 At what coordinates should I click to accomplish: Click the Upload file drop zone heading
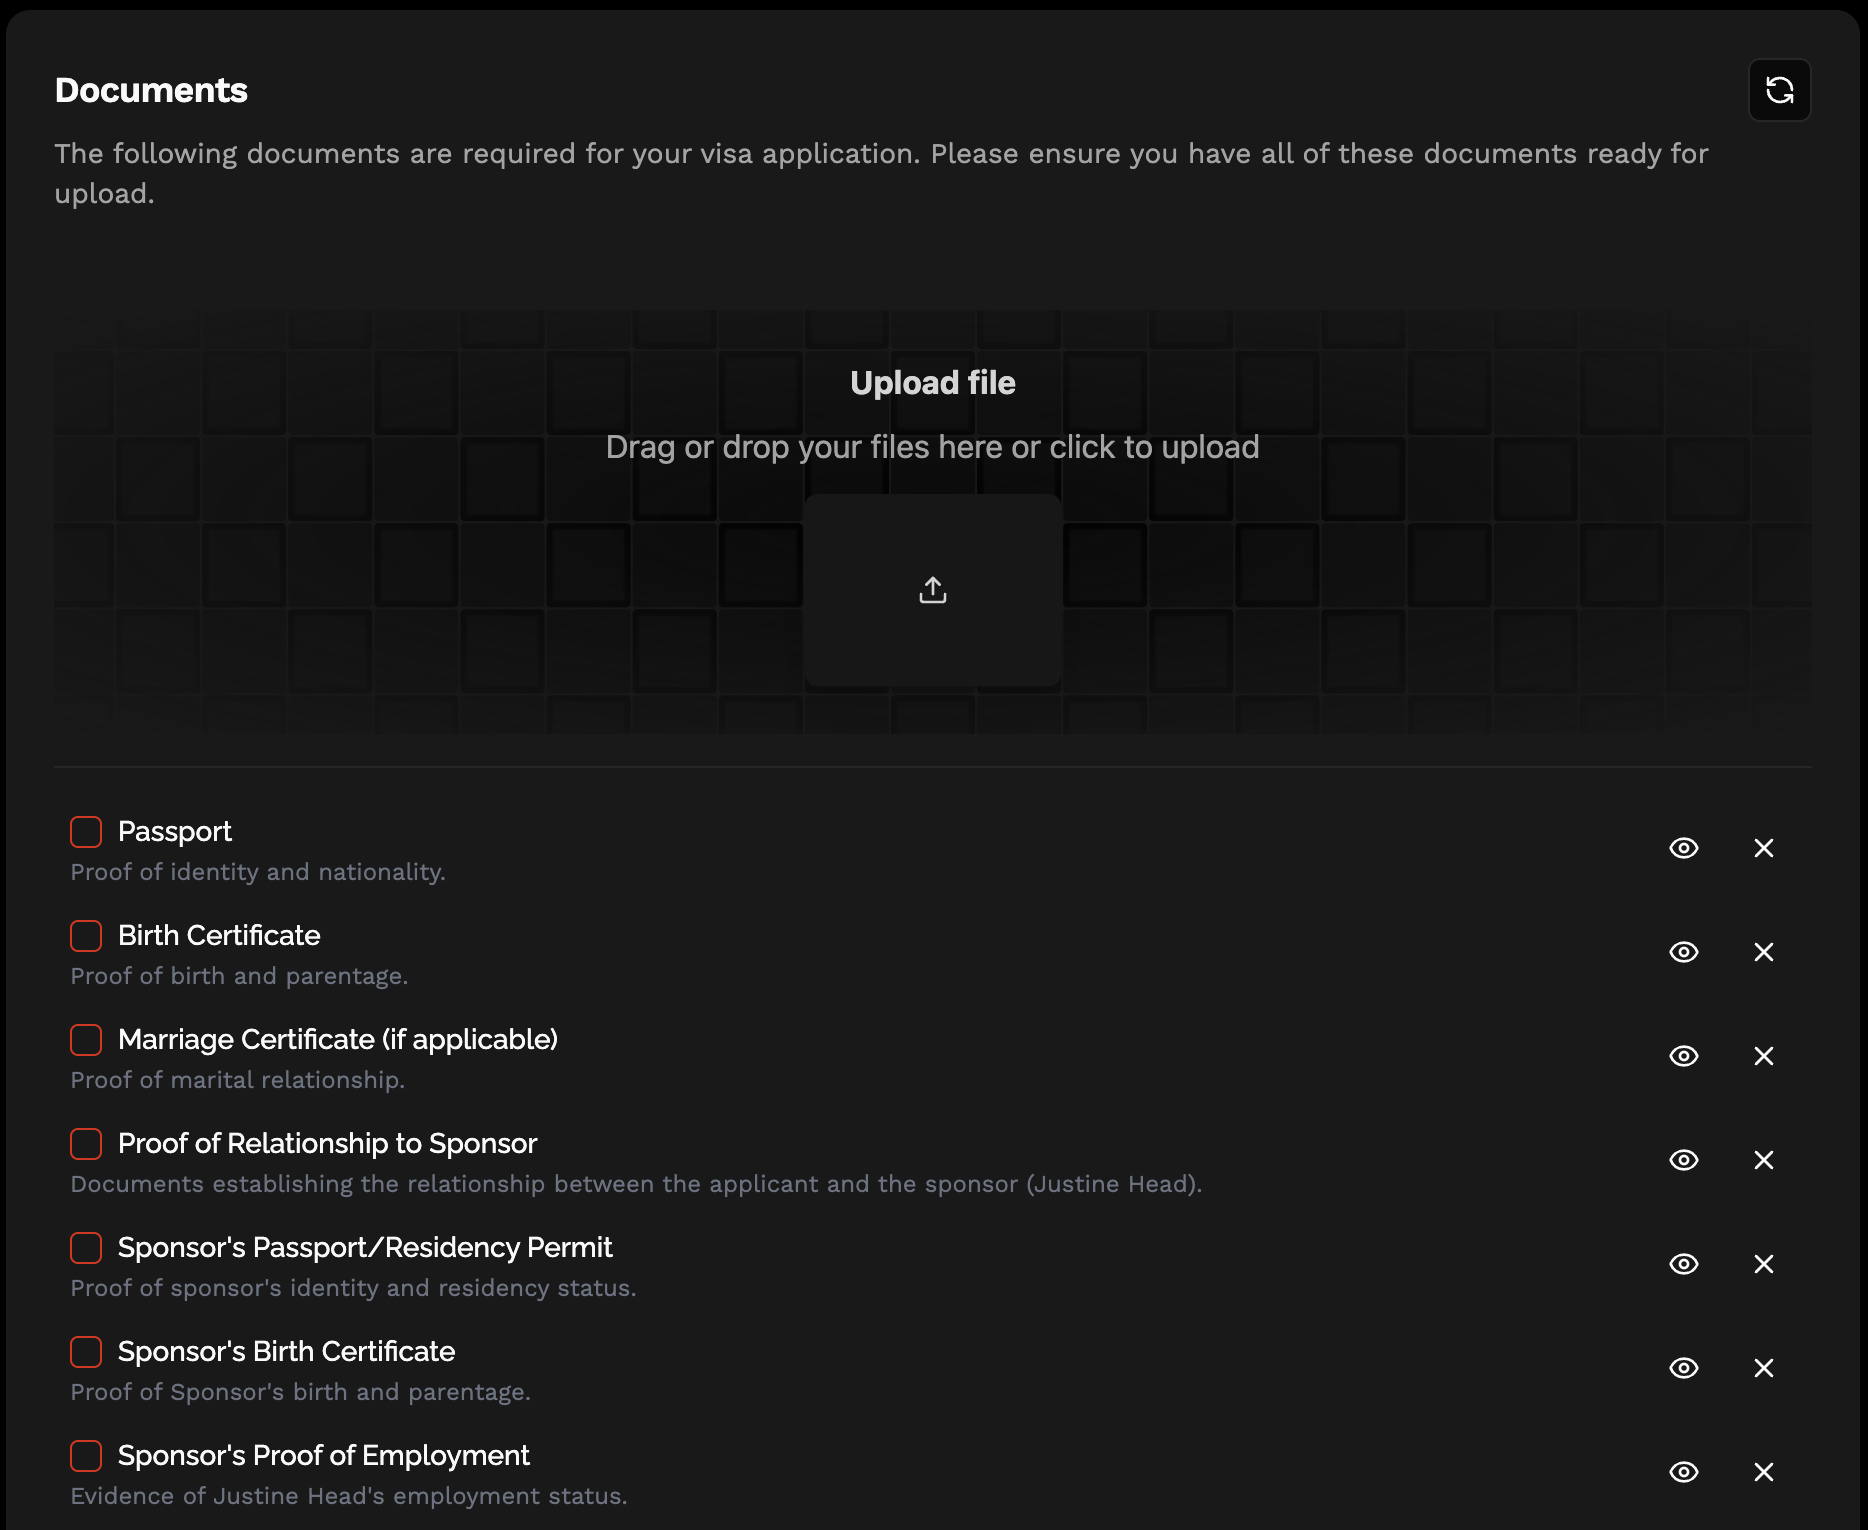coord(932,383)
